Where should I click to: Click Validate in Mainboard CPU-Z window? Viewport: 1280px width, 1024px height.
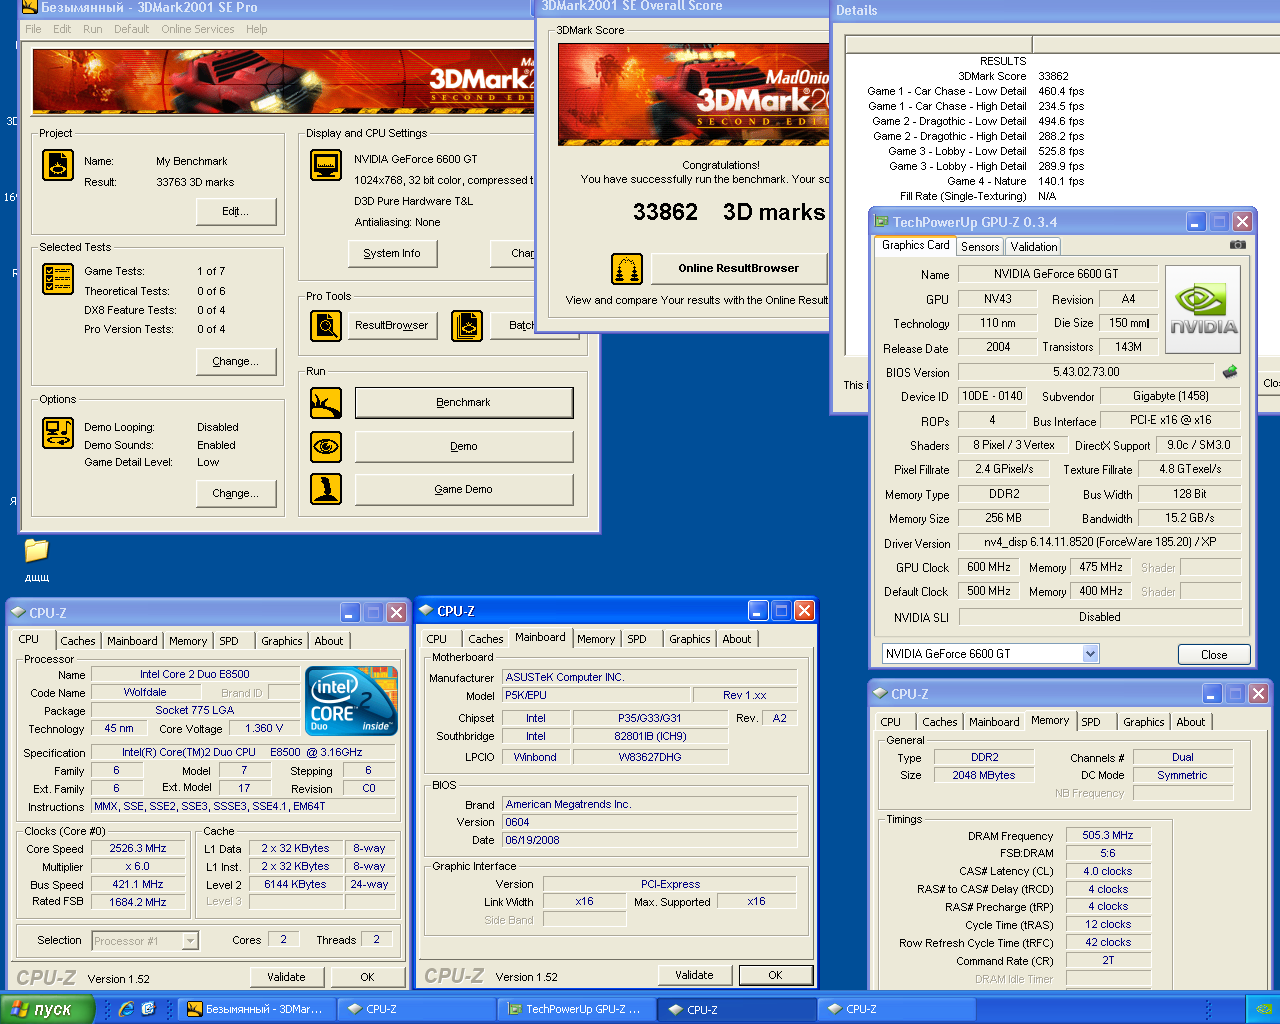pos(694,975)
